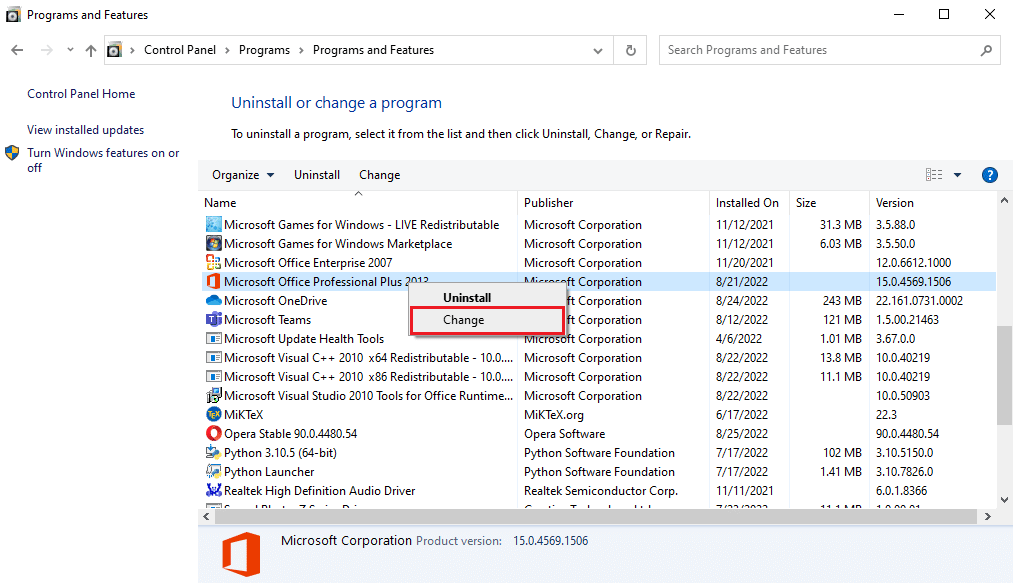The image size is (1013, 583).
Task: Click the Visual C++ 2010 x86 icon
Action: pos(213,376)
